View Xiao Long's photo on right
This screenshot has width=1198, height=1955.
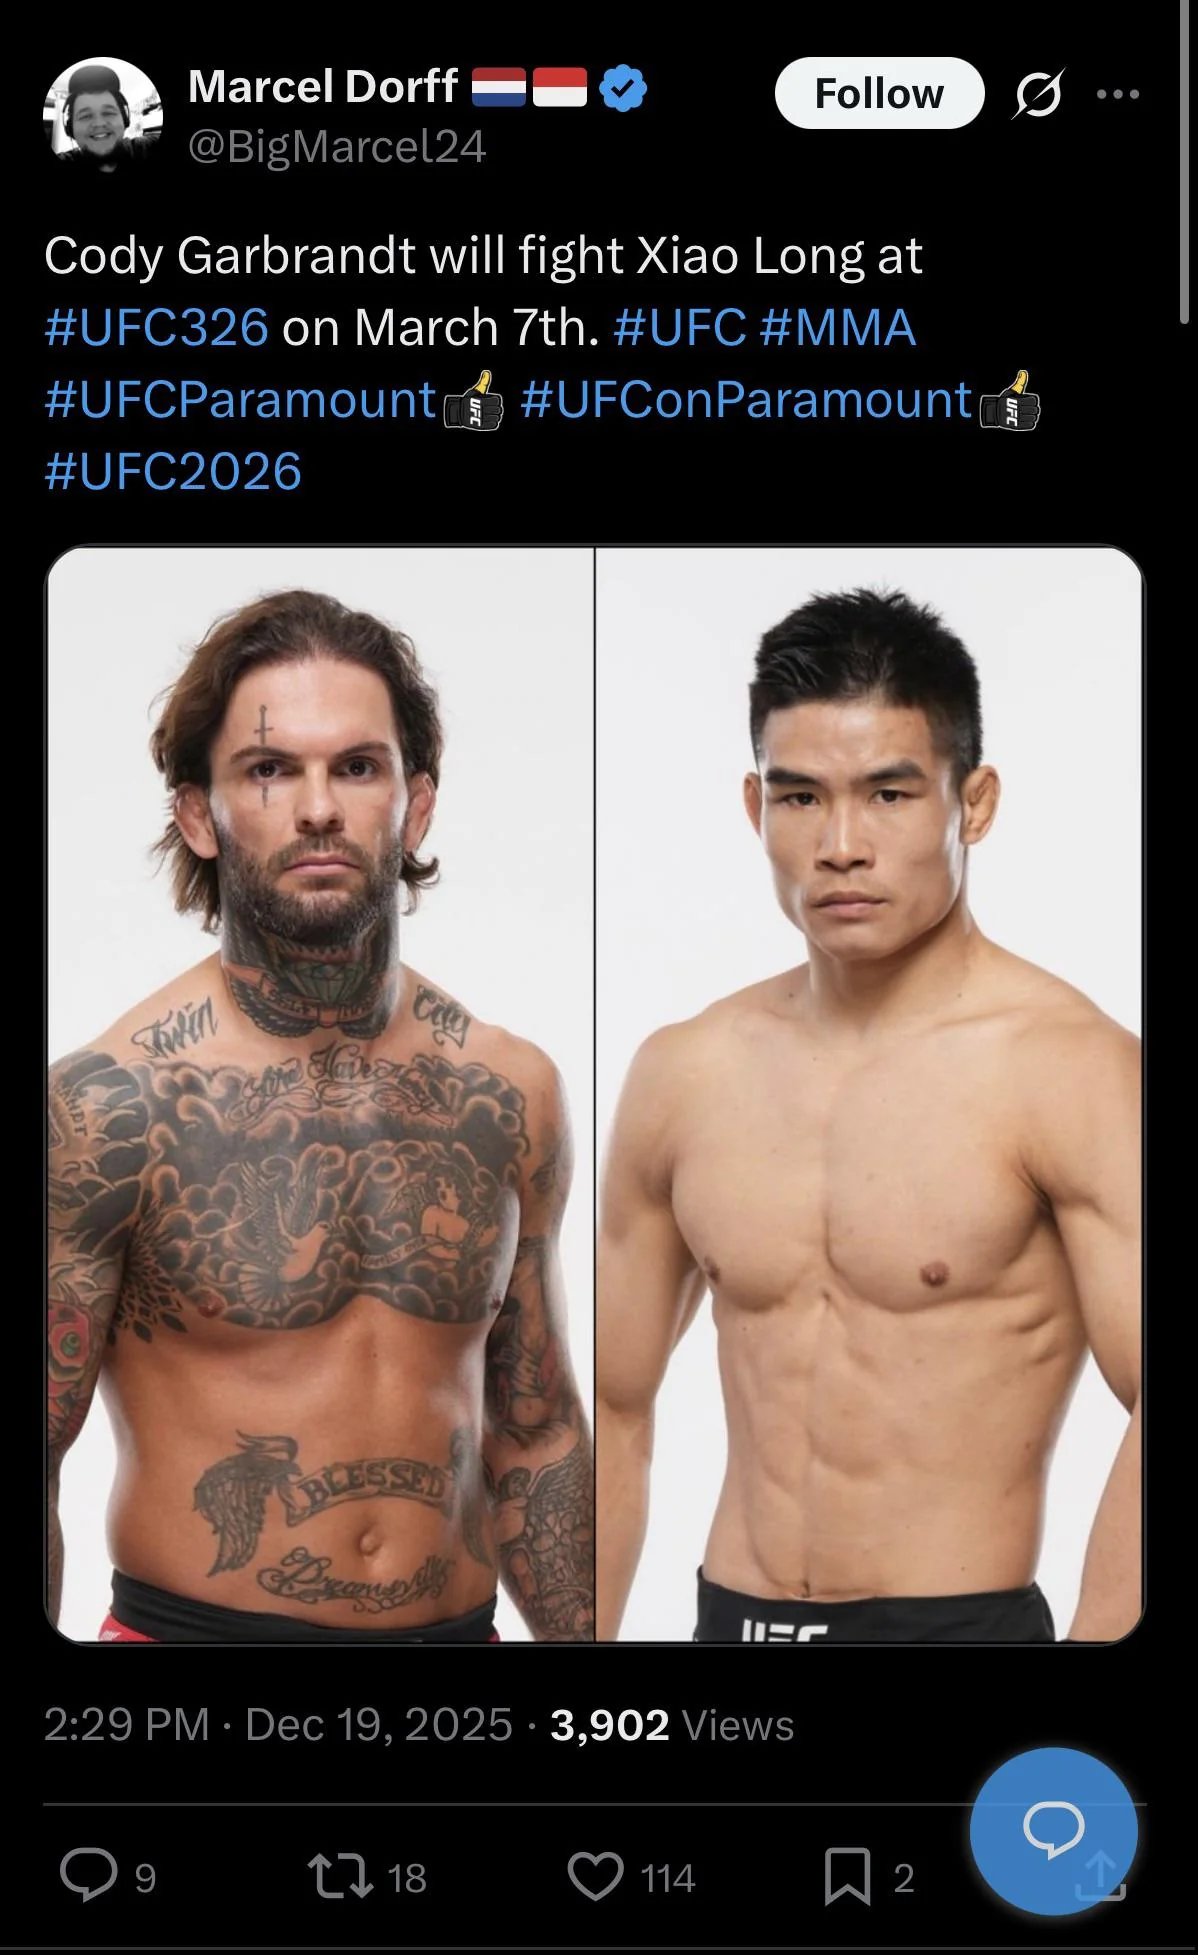pos(870,1094)
